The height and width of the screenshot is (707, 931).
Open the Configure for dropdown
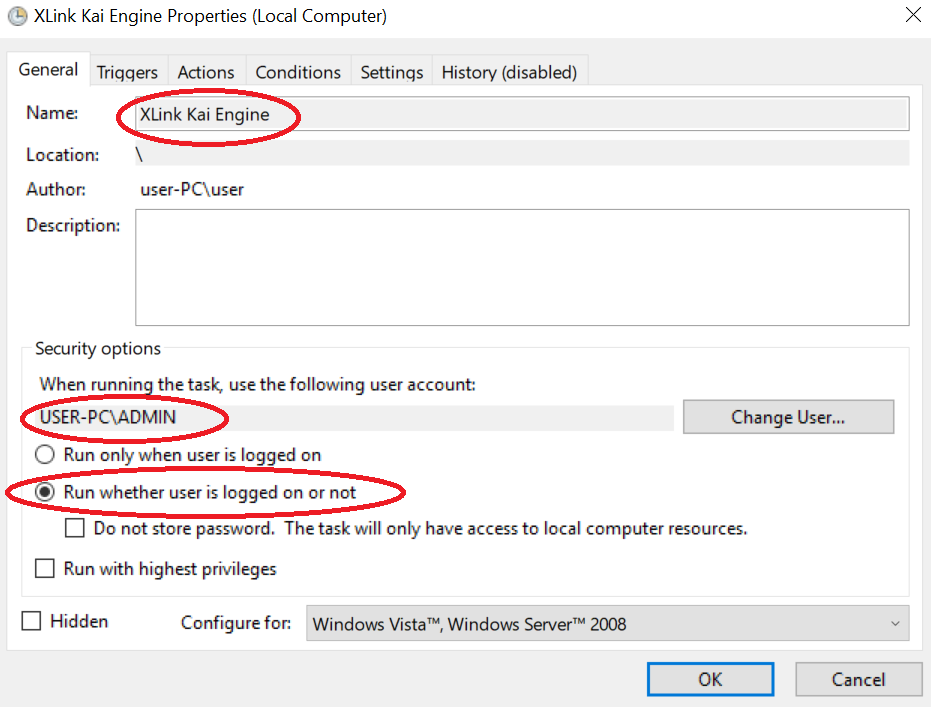pos(607,623)
